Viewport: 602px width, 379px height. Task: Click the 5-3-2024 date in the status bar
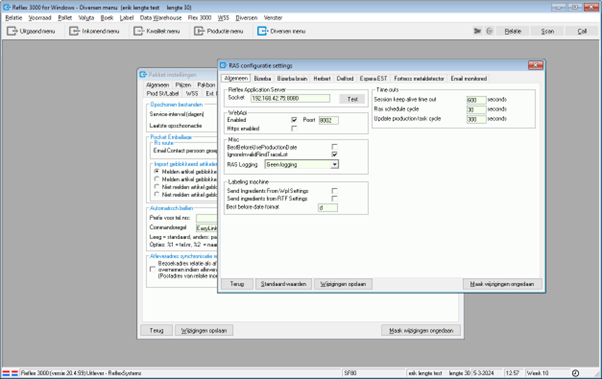(484, 373)
